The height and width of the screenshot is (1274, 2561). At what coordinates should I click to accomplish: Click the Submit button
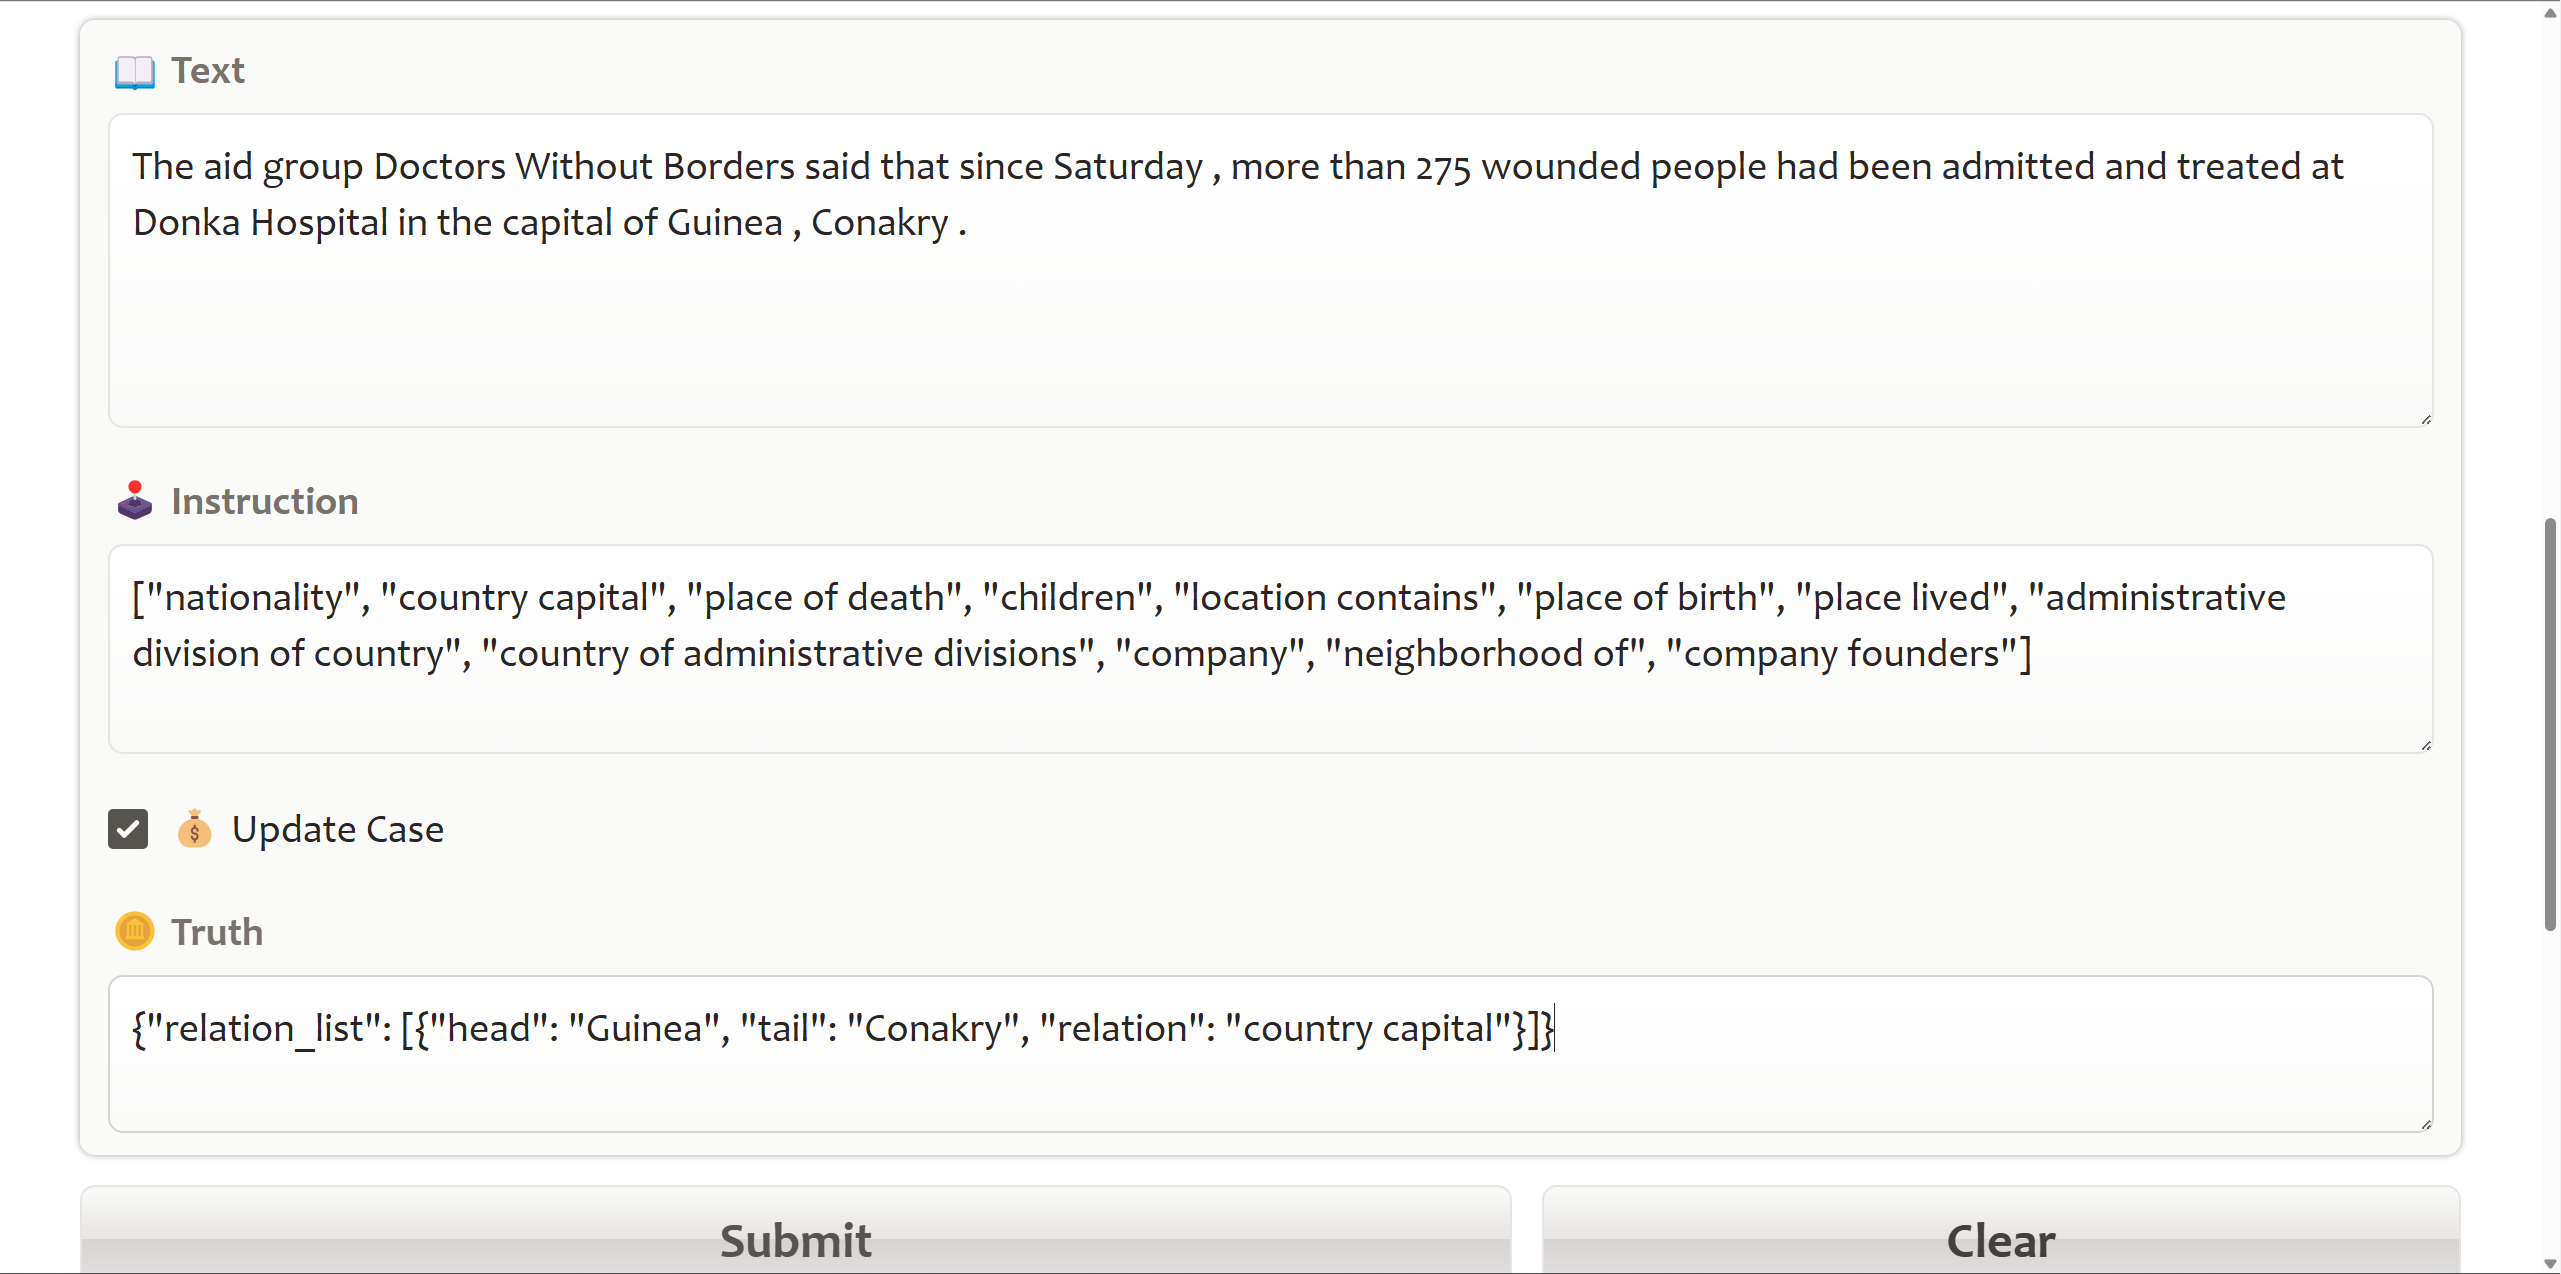(x=796, y=1231)
